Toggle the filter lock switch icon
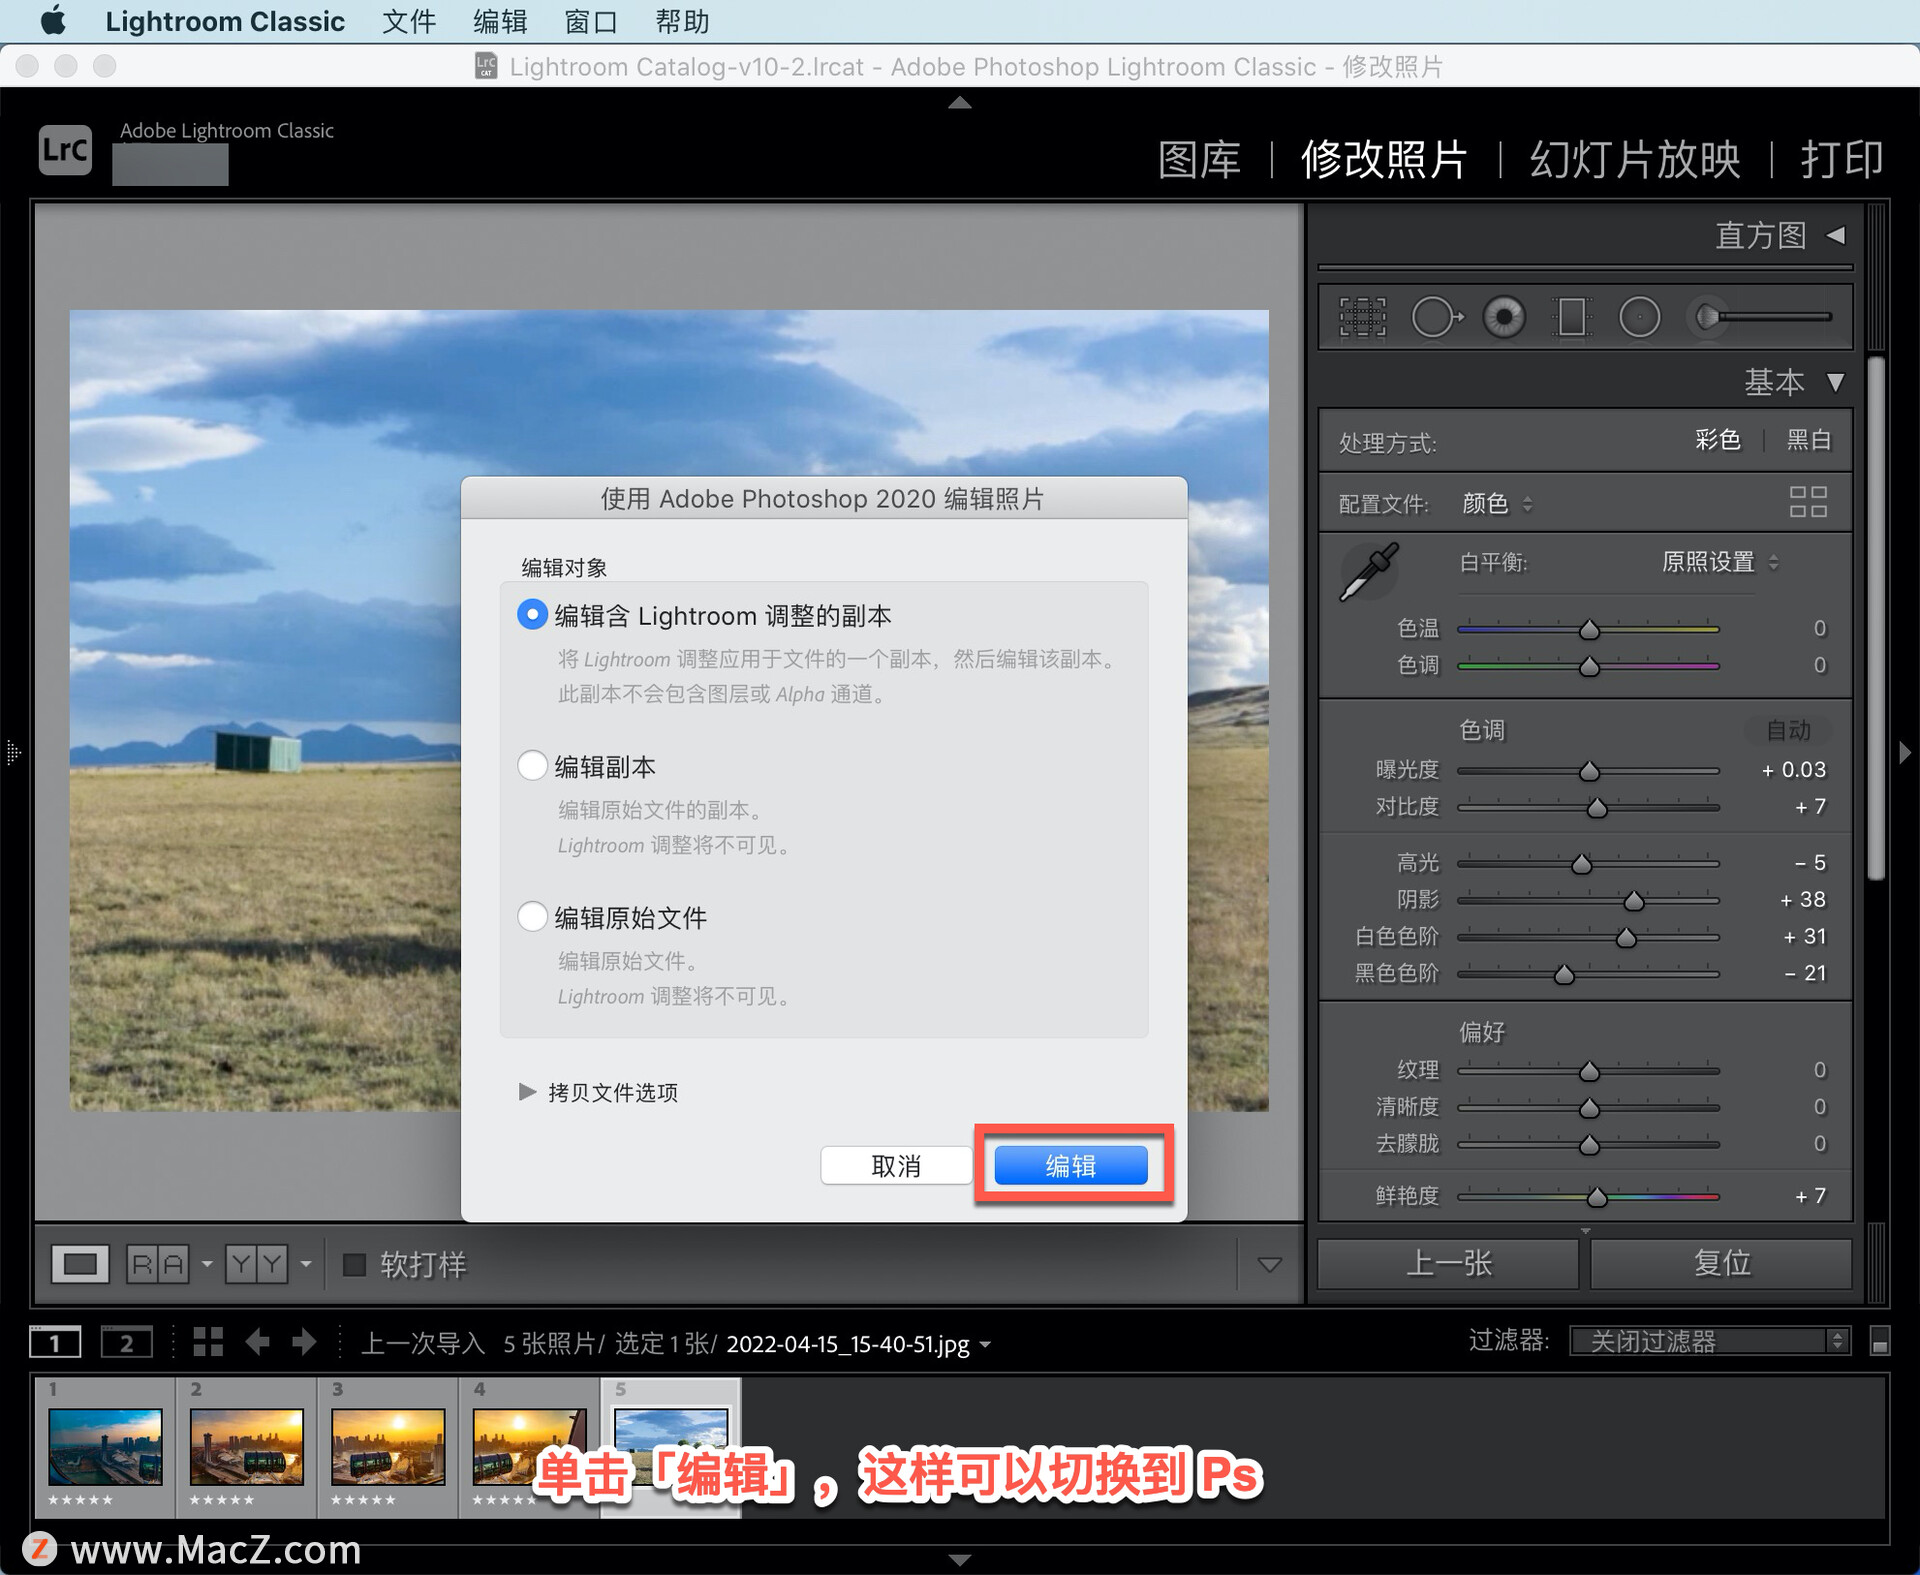This screenshot has height=1575, width=1920. pos(1879,1341)
